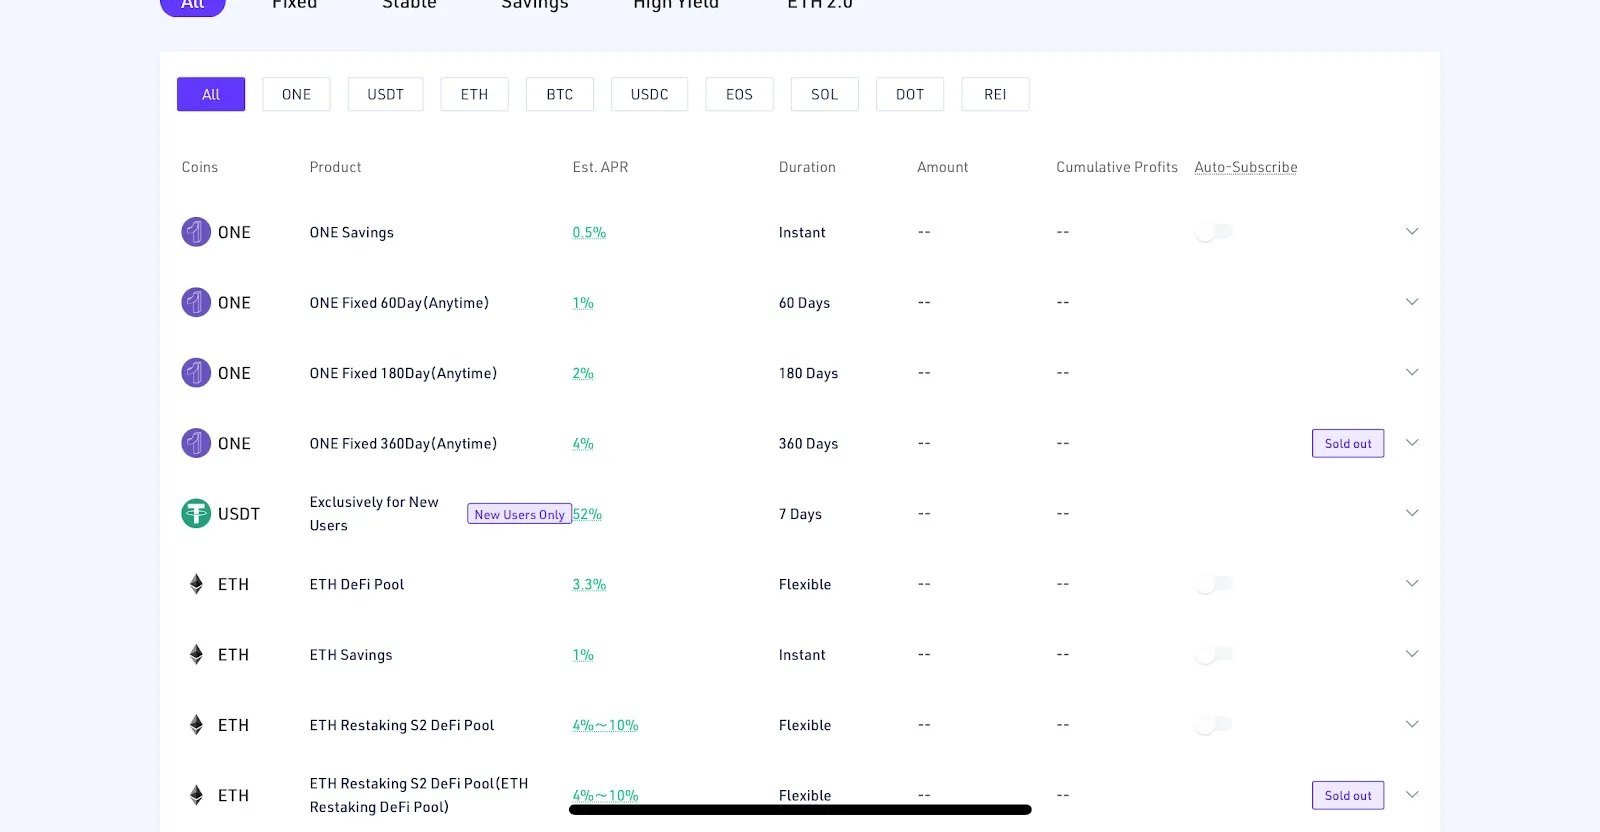
Task: Click the ONE coin icon in the 360Day row
Action: [x=196, y=443]
